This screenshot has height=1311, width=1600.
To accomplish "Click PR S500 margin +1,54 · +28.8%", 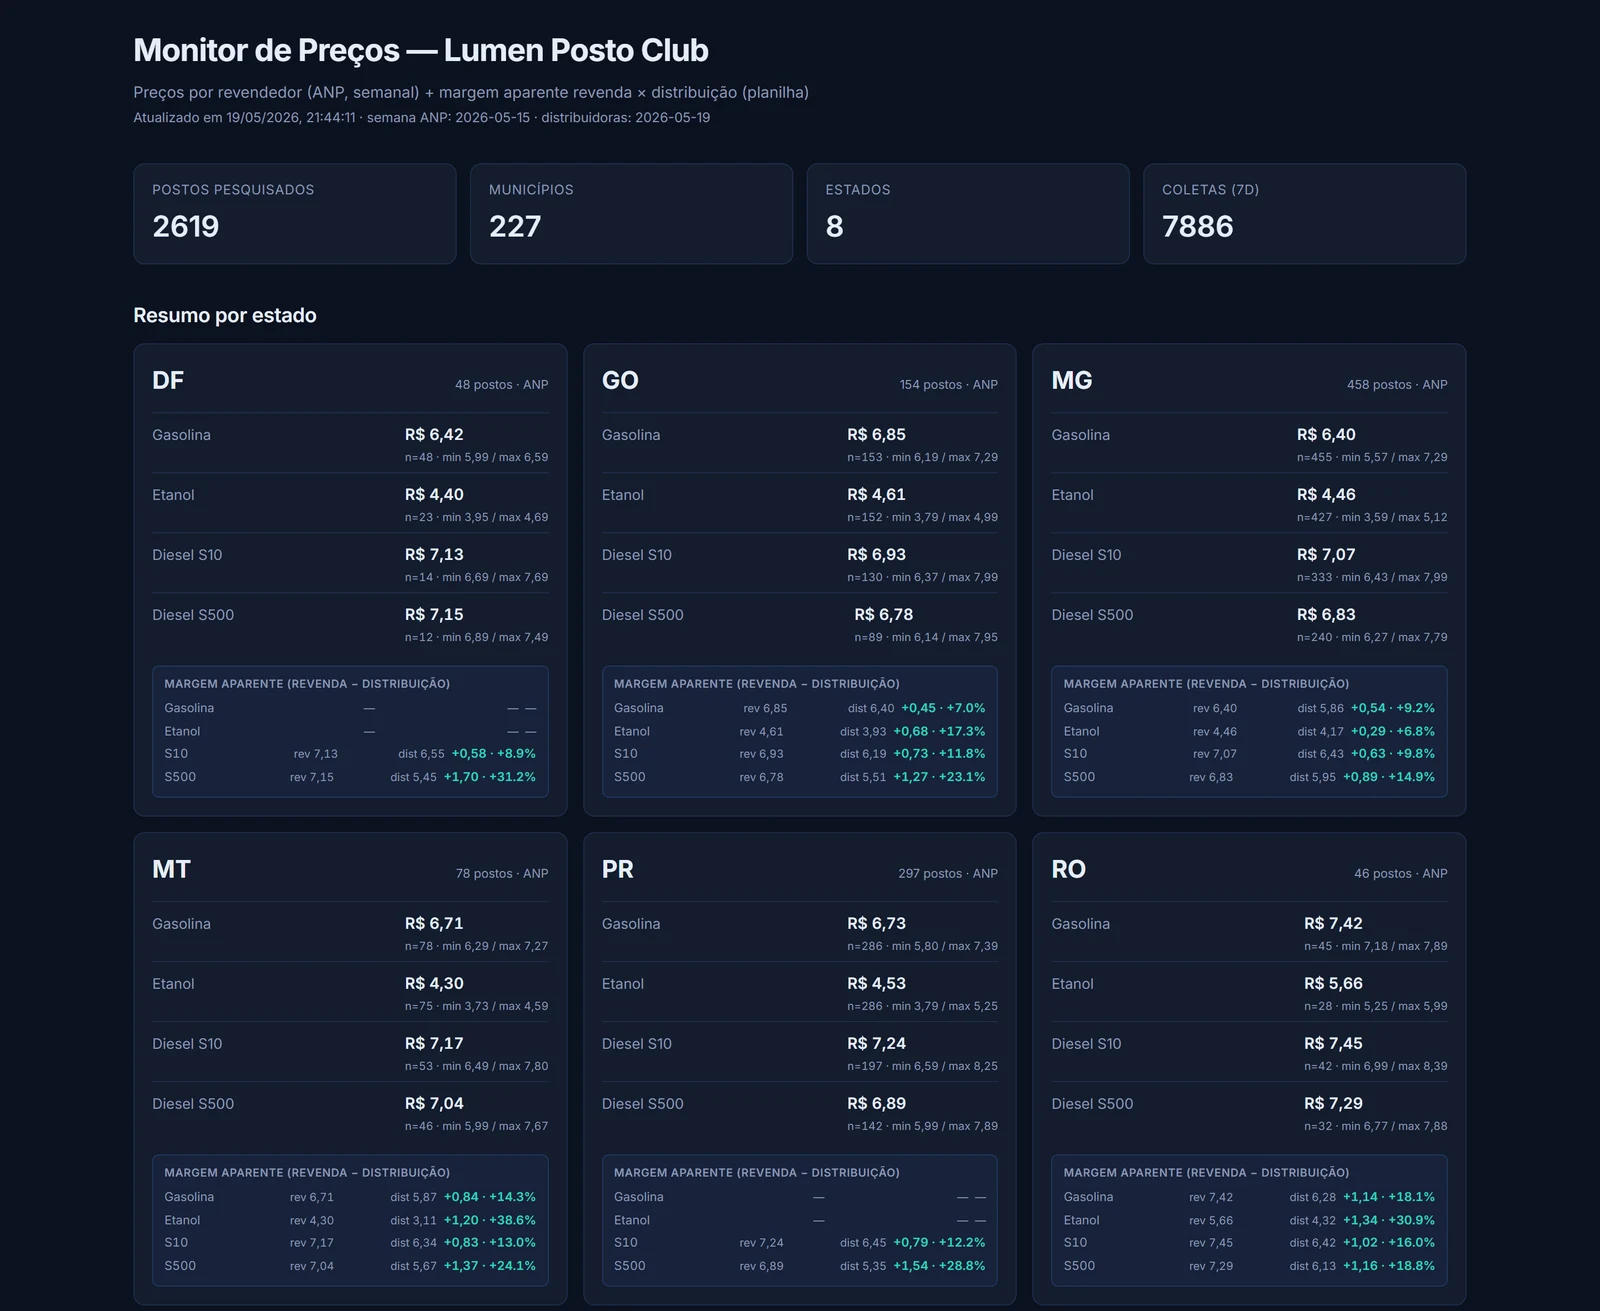I will coord(939,1266).
